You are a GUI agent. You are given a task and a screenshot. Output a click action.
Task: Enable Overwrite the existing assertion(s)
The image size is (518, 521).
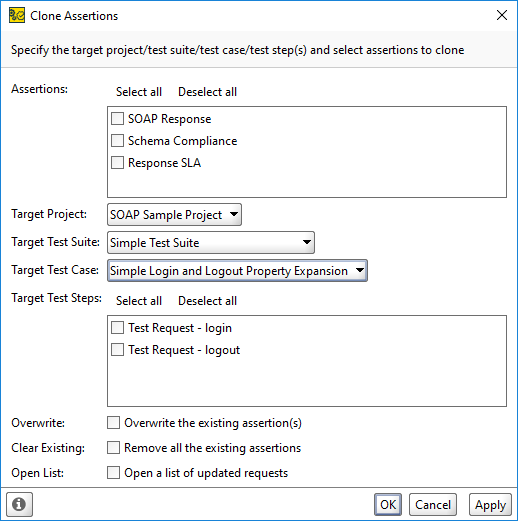[113, 422]
